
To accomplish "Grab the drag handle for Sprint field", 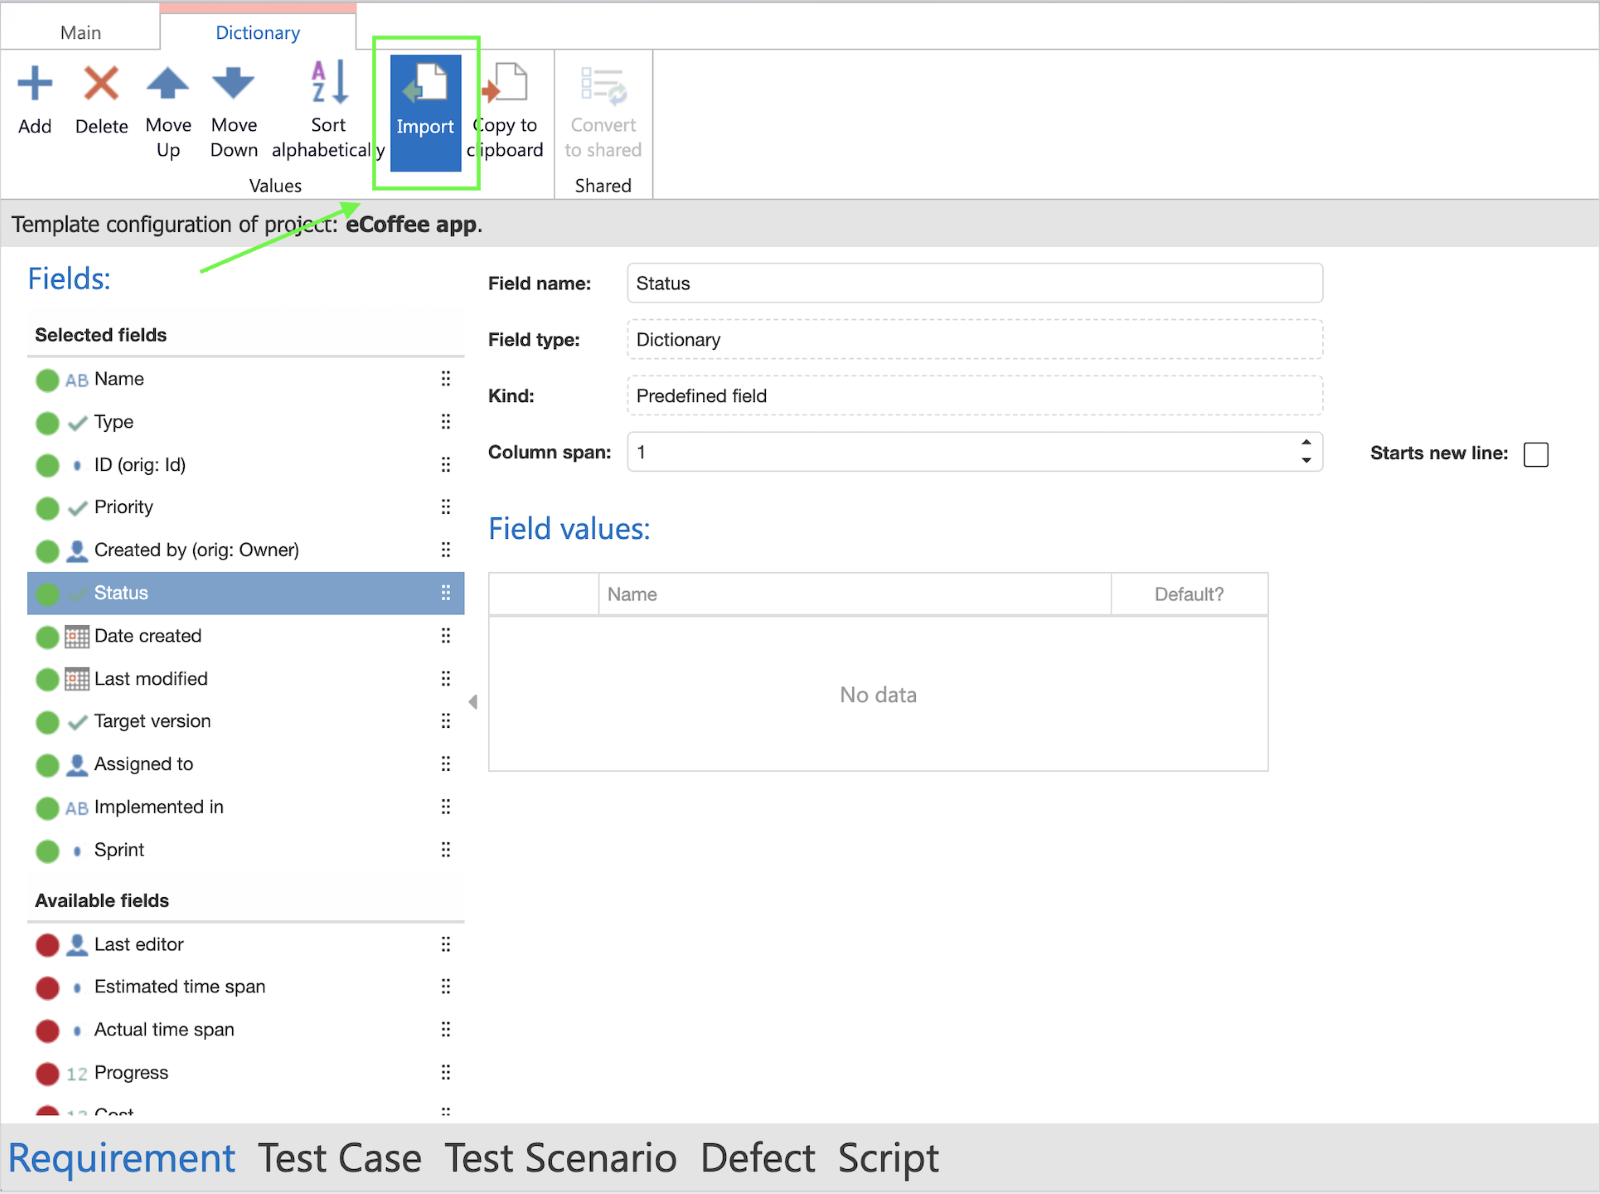I will click(446, 850).
